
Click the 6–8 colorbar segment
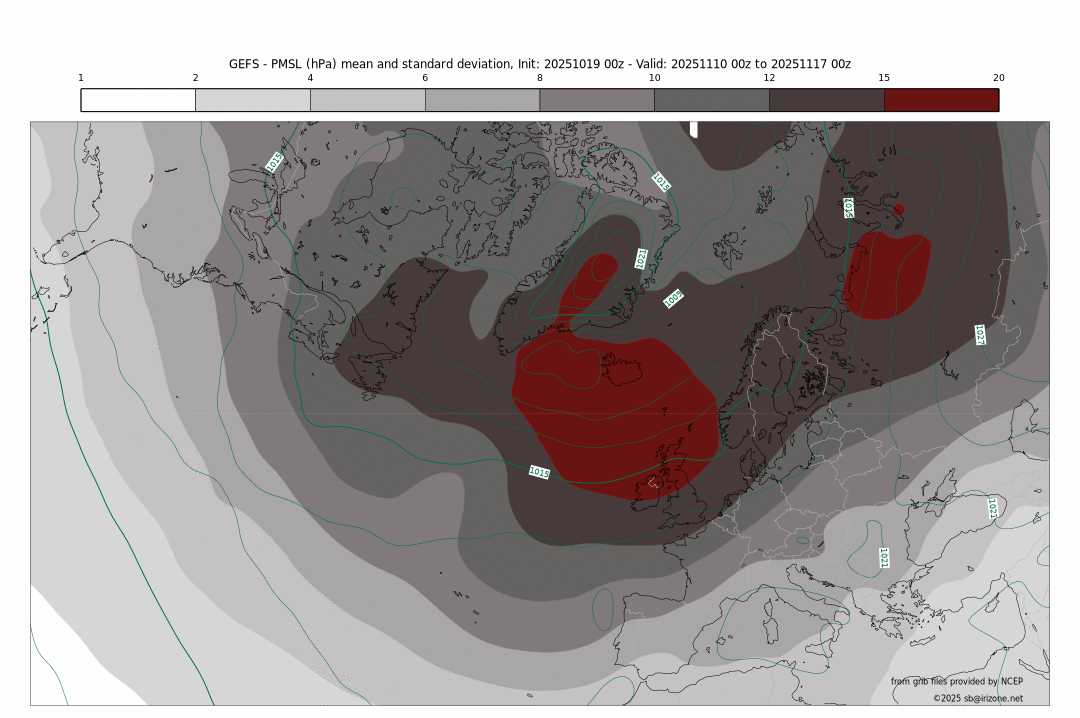[x=482, y=100]
